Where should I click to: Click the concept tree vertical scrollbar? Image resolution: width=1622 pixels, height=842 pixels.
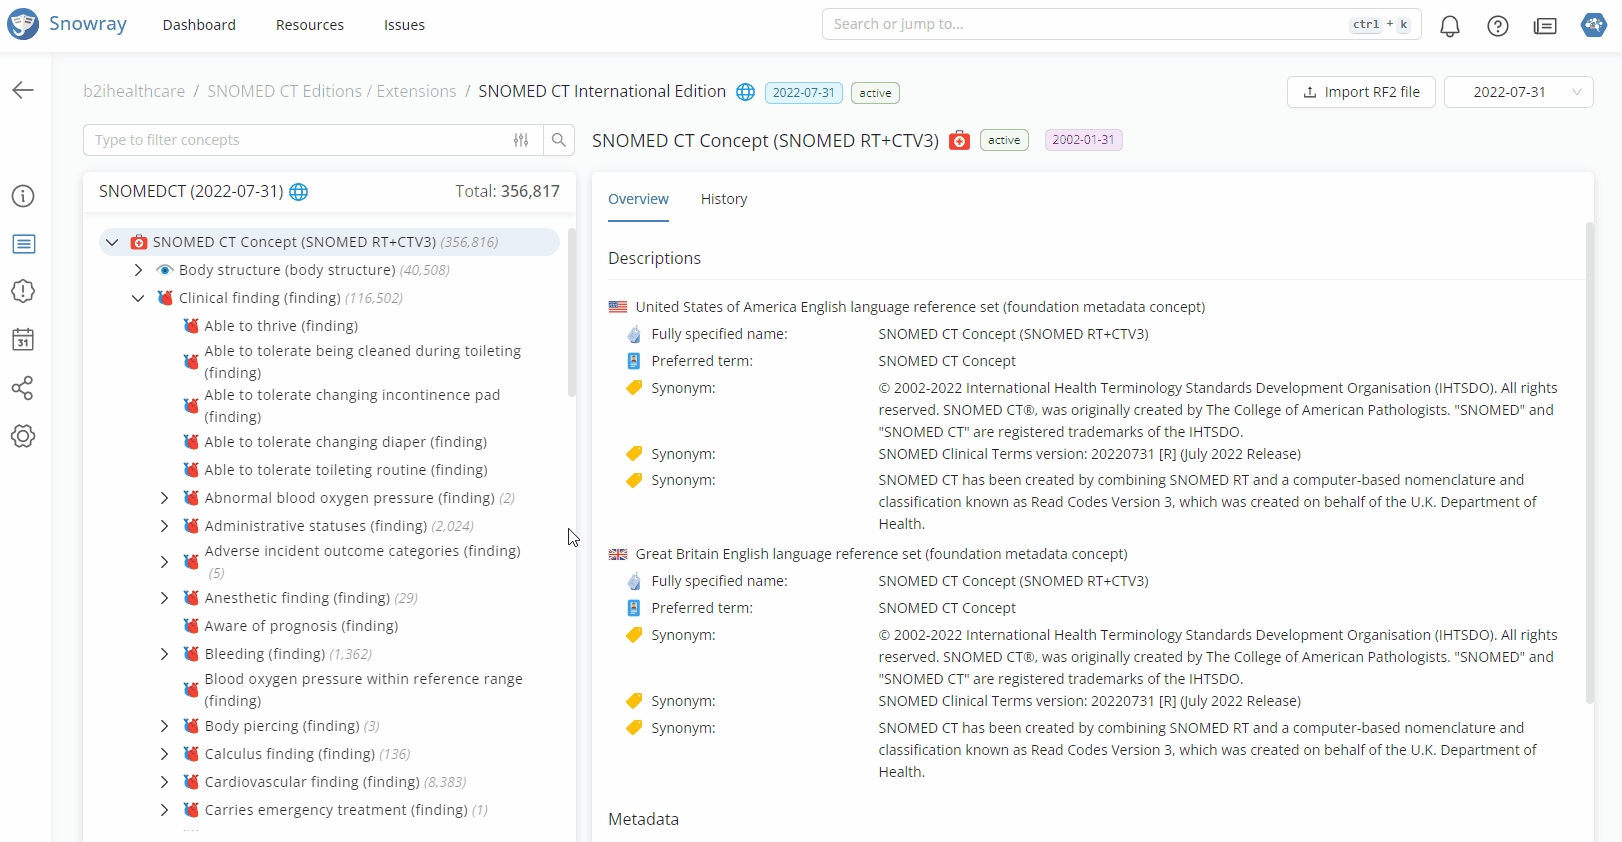(x=572, y=312)
